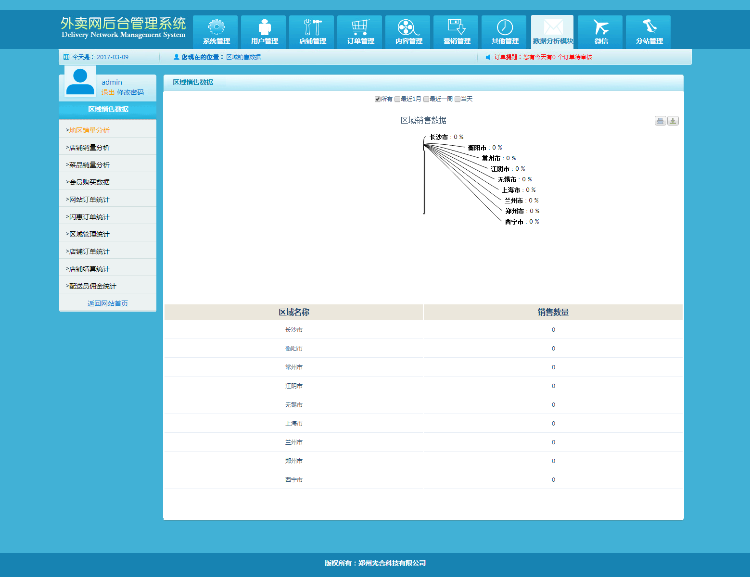Click the print chart icon

coord(660,121)
